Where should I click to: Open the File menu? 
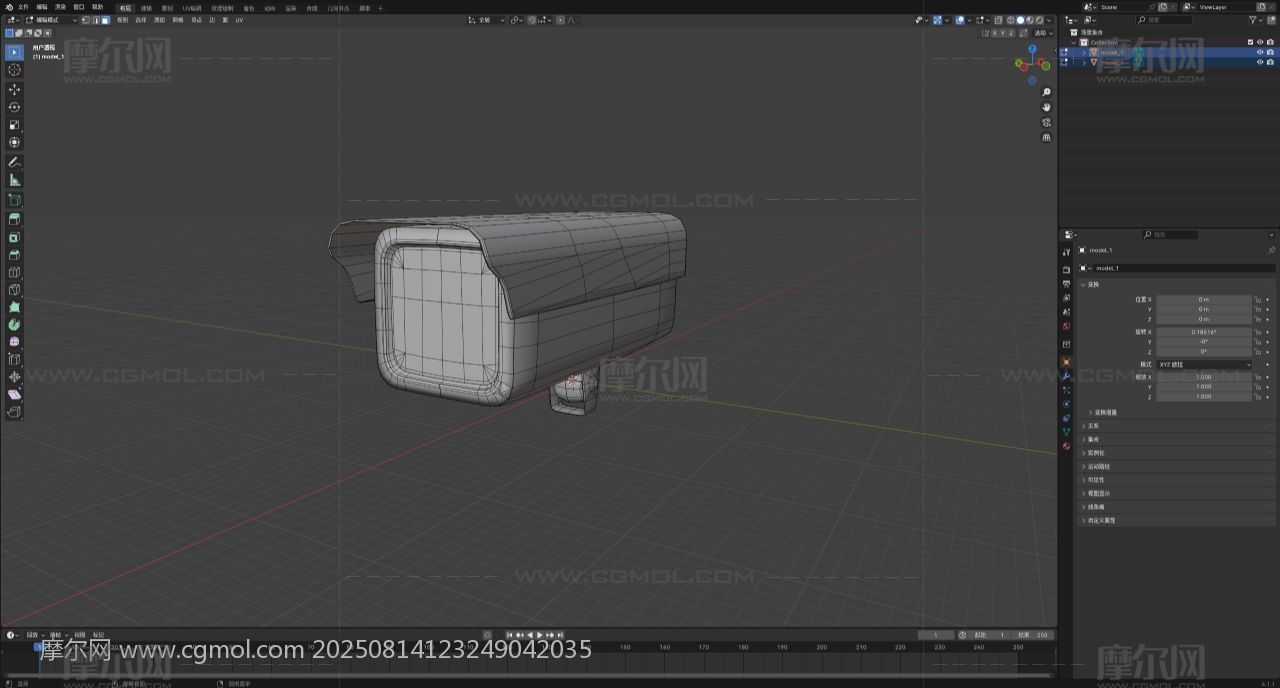pyautogui.click(x=23, y=7)
